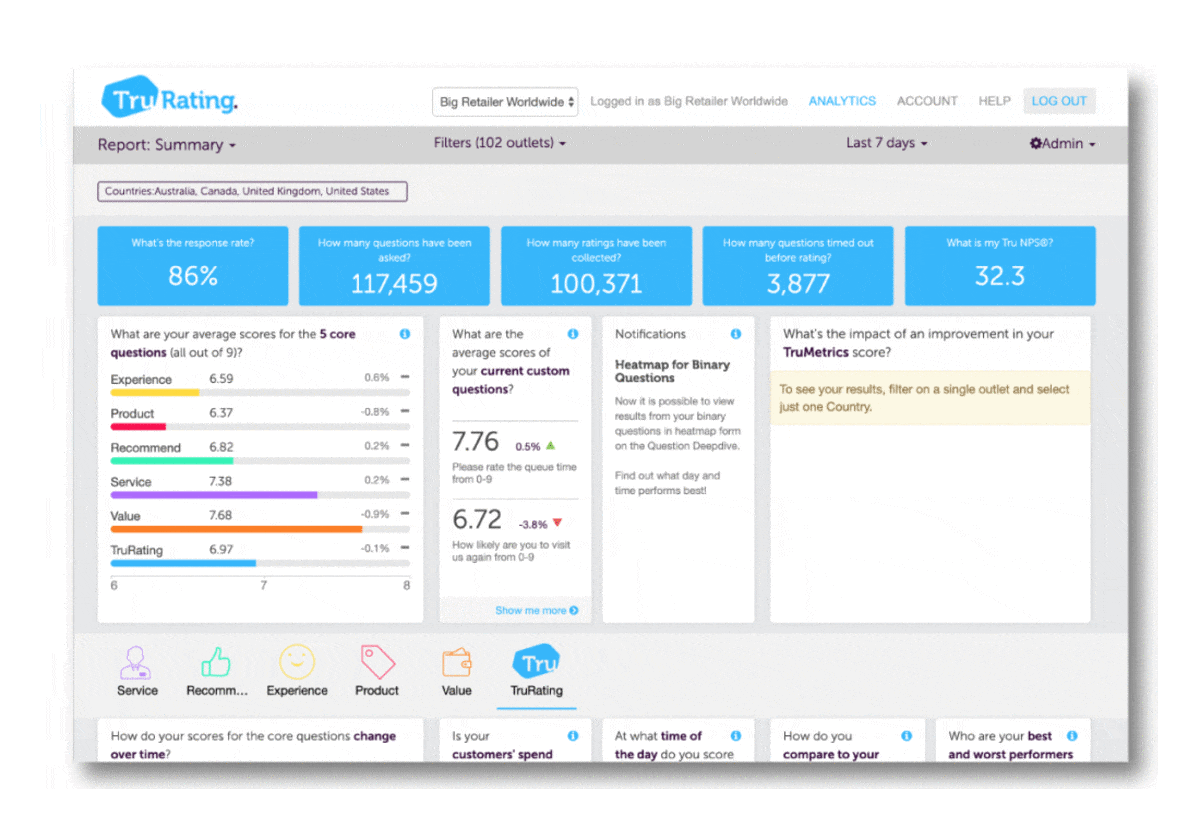Open the Filters (102 outlets) dropdown

[x=500, y=143]
